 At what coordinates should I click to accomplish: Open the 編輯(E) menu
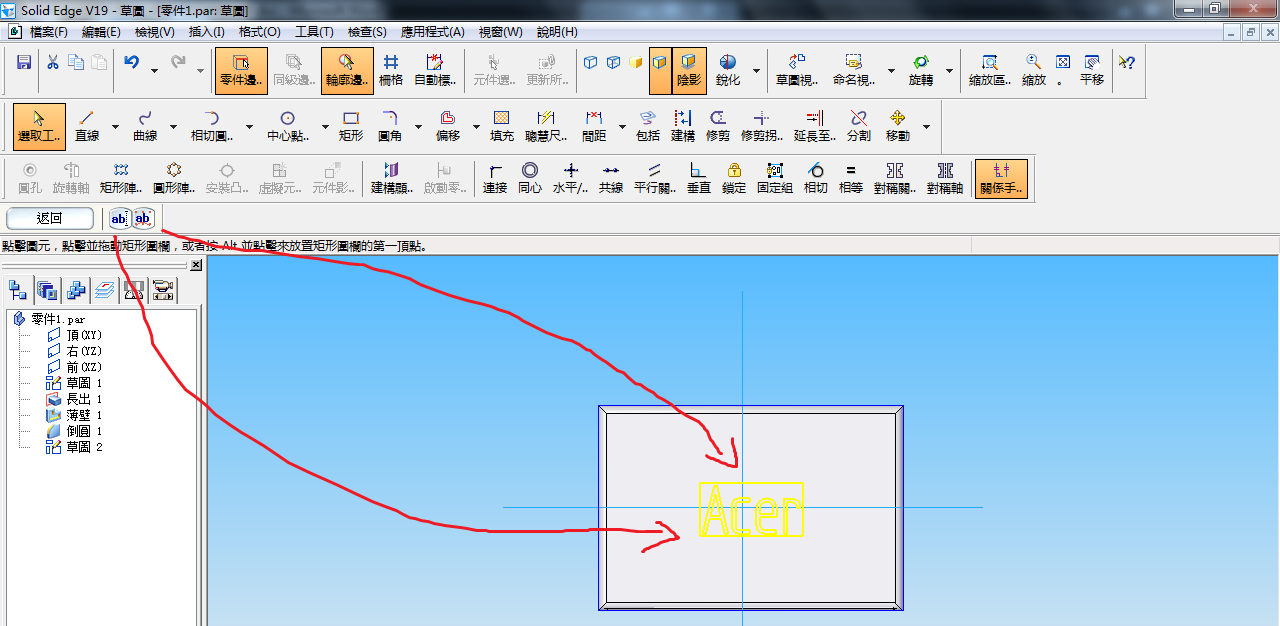point(101,32)
